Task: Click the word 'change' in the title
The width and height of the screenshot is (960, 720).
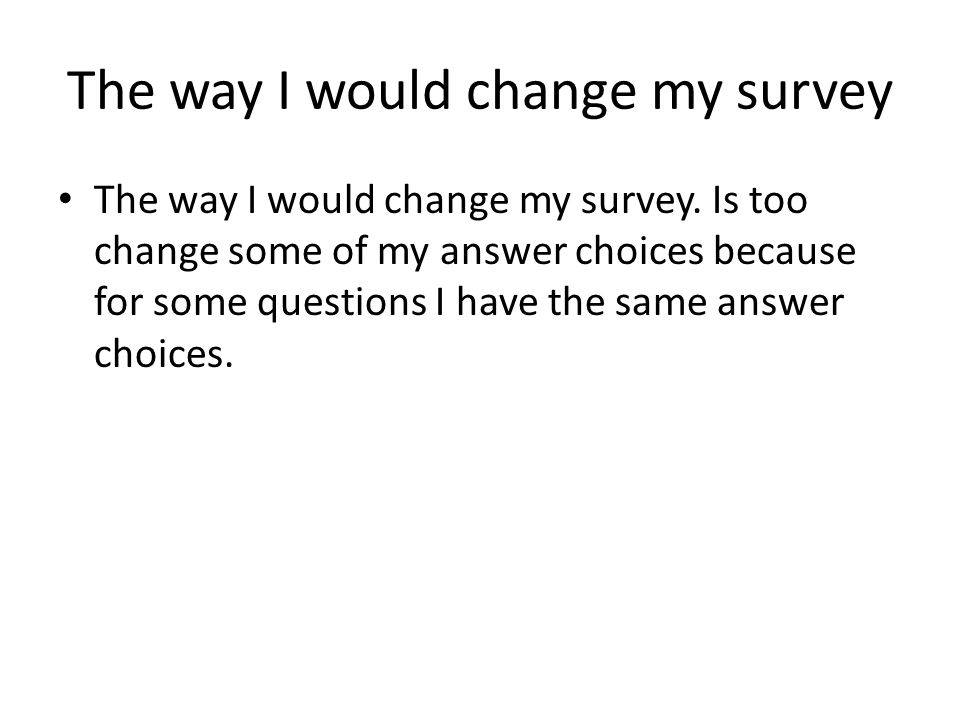Action: [551, 92]
